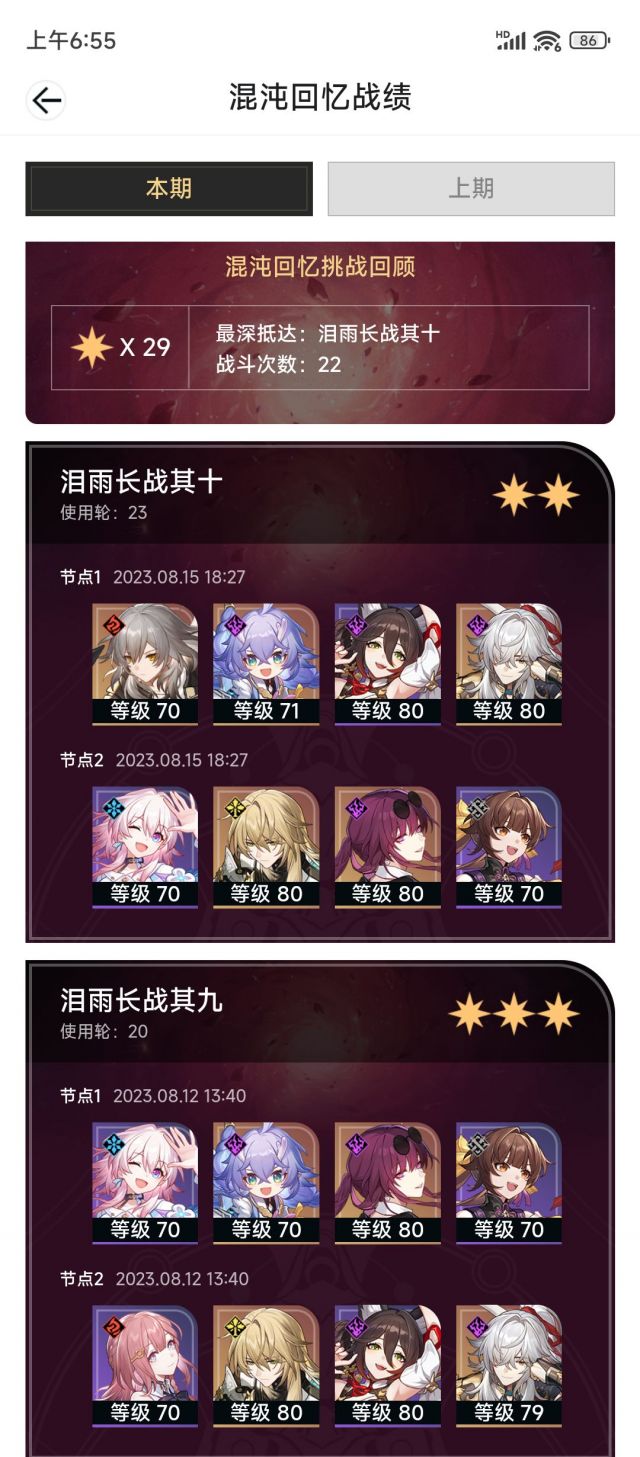The image size is (640, 1457).
Task: Open 泪雨长战其十 stage card header
Action: 320,495
